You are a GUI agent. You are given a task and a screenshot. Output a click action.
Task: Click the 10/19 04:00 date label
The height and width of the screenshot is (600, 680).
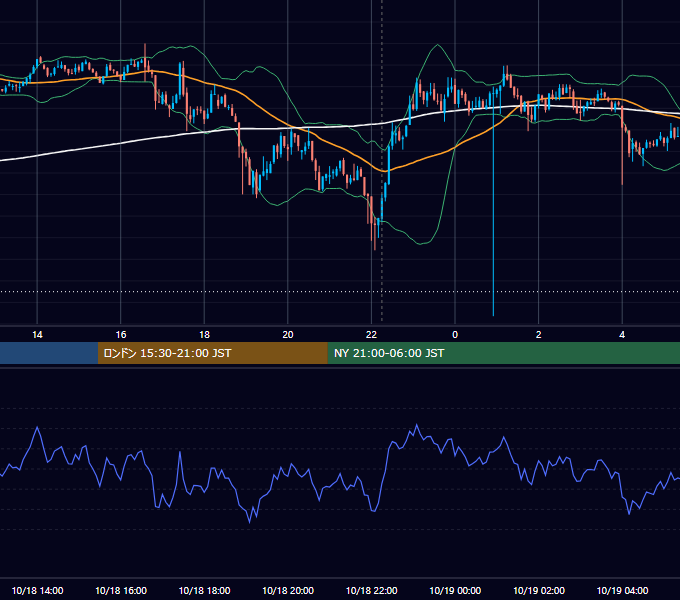pos(622,590)
